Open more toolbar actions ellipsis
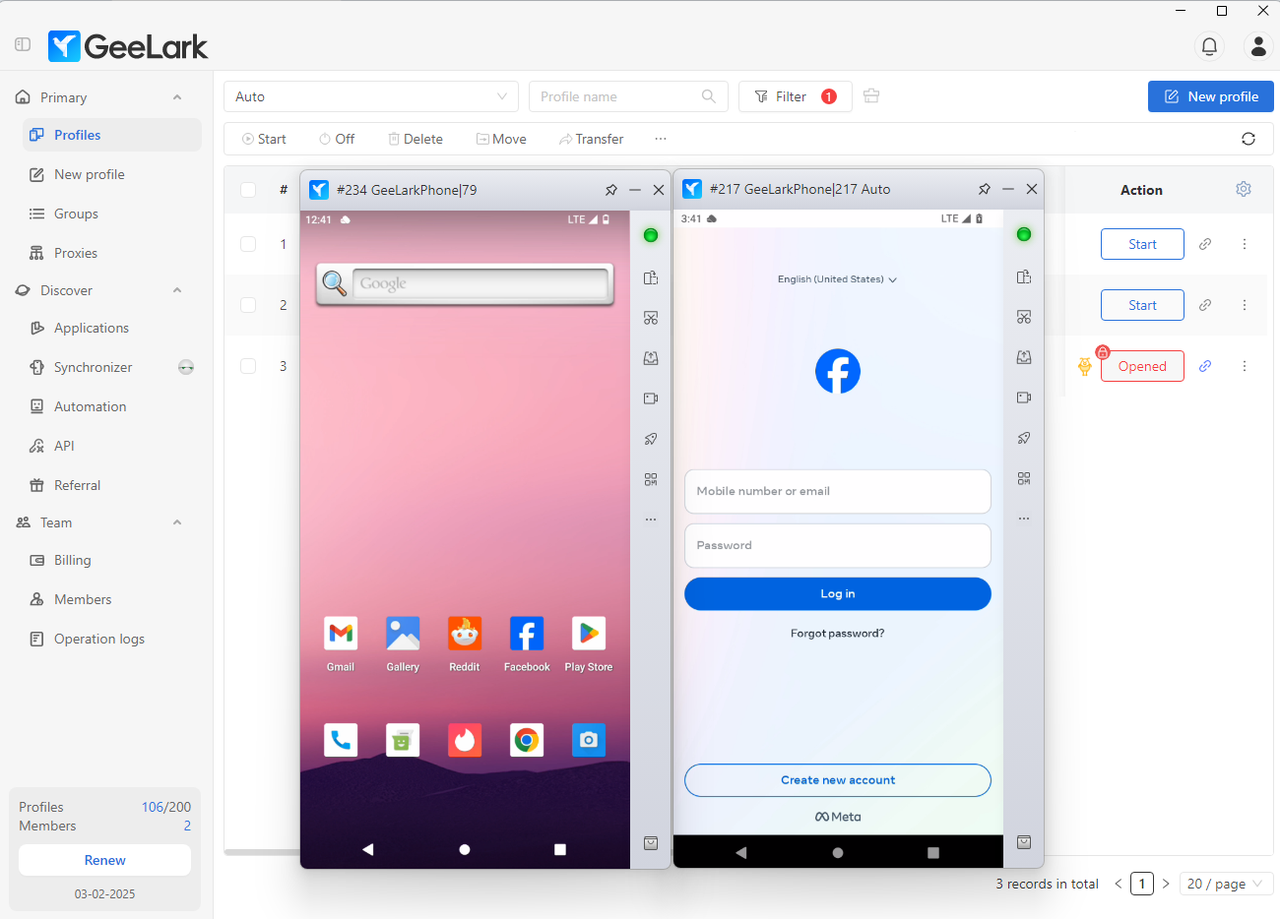This screenshot has height=919, width=1280. point(660,139)
